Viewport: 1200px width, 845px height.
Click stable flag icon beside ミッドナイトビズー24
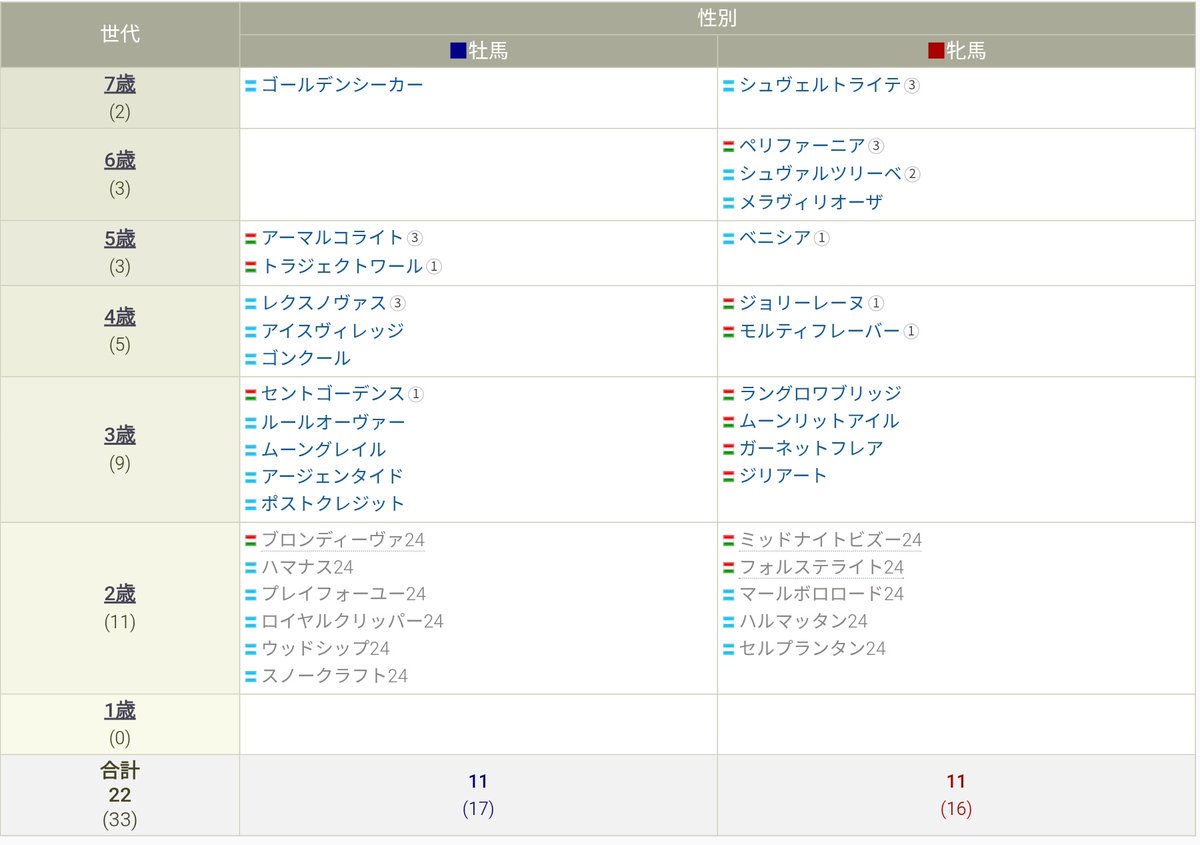(x=729, y=541)
